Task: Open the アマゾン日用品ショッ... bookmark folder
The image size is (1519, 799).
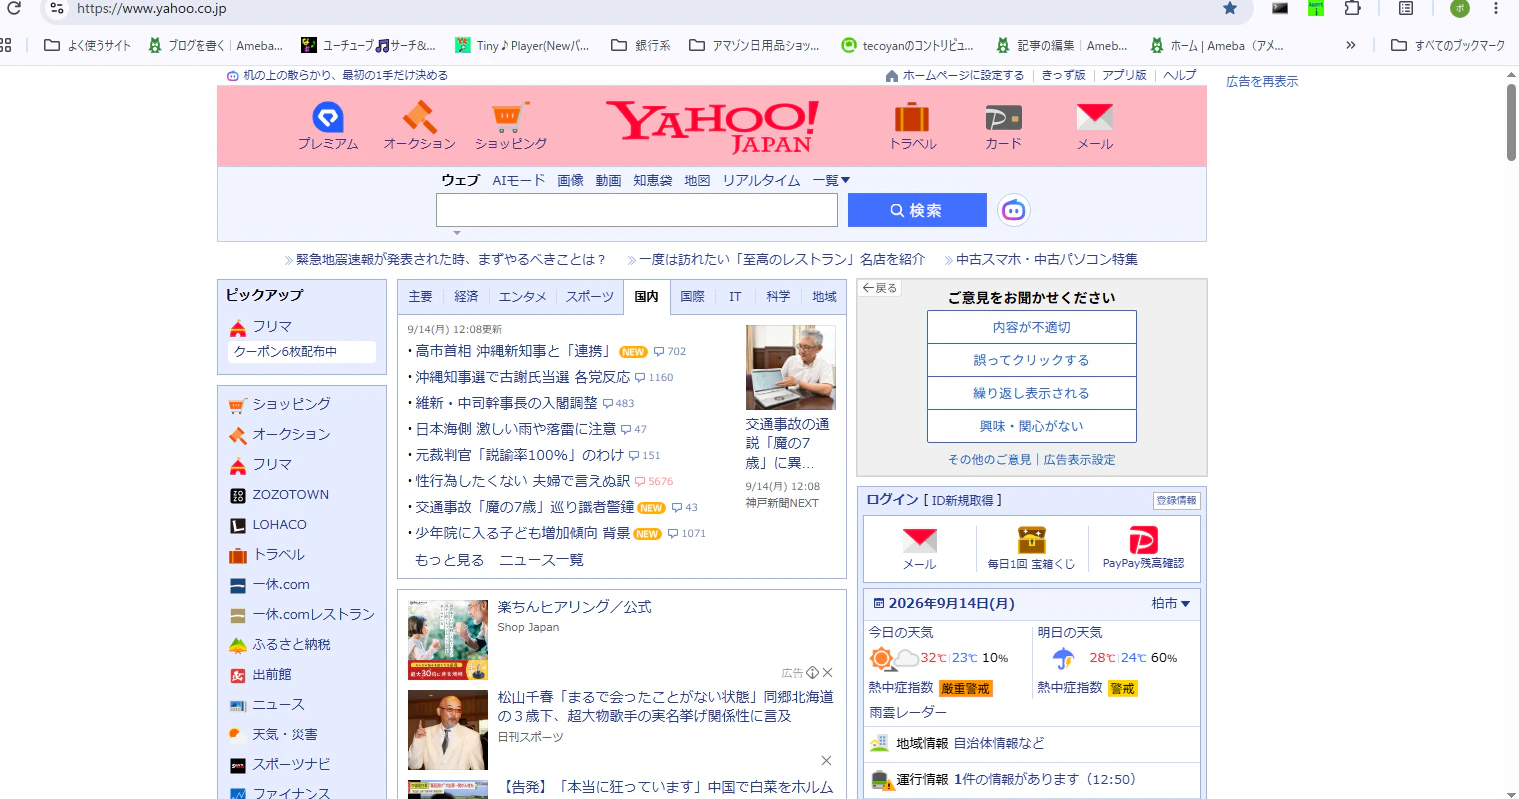Action: [x=754, y=45]
